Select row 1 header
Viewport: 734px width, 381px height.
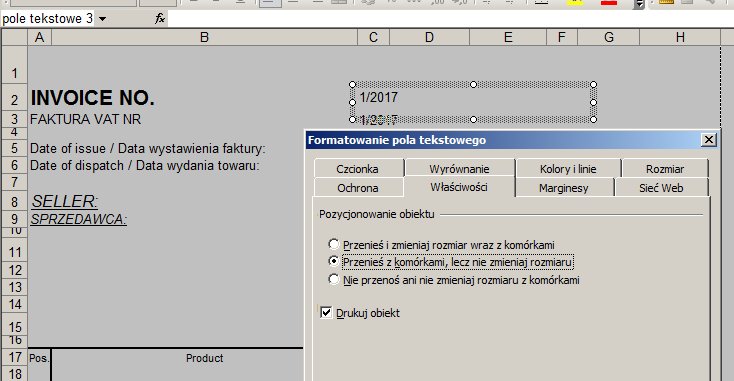click(15, 65)
